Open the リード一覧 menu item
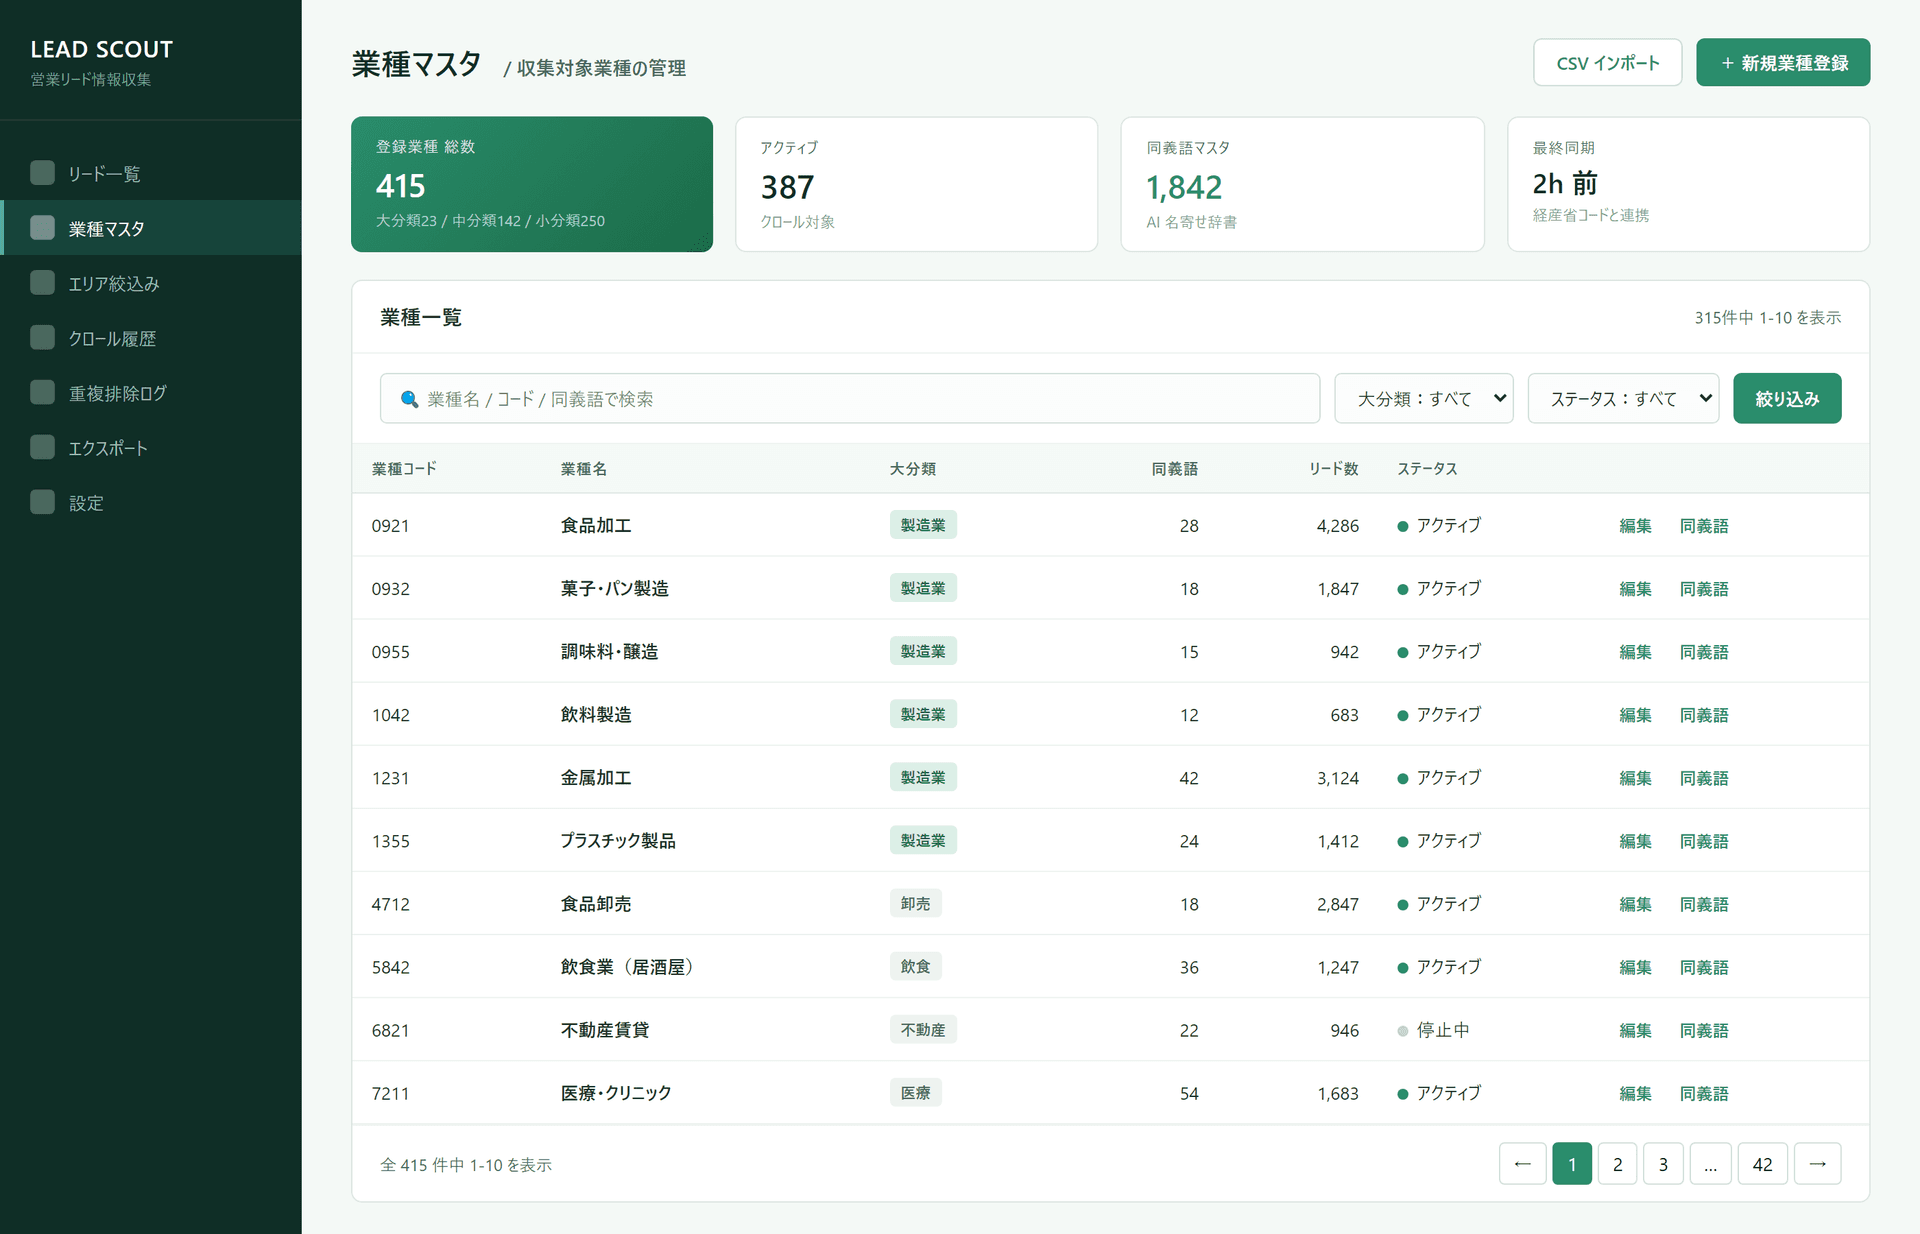 tap(151, 173)
